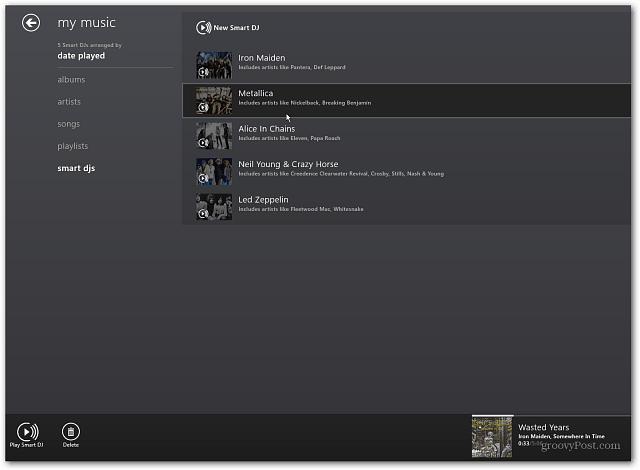Click 'Includes artists like Fleetwood Mac, Whitesnake'
This screenshot has height=470, width=640.
301,209
